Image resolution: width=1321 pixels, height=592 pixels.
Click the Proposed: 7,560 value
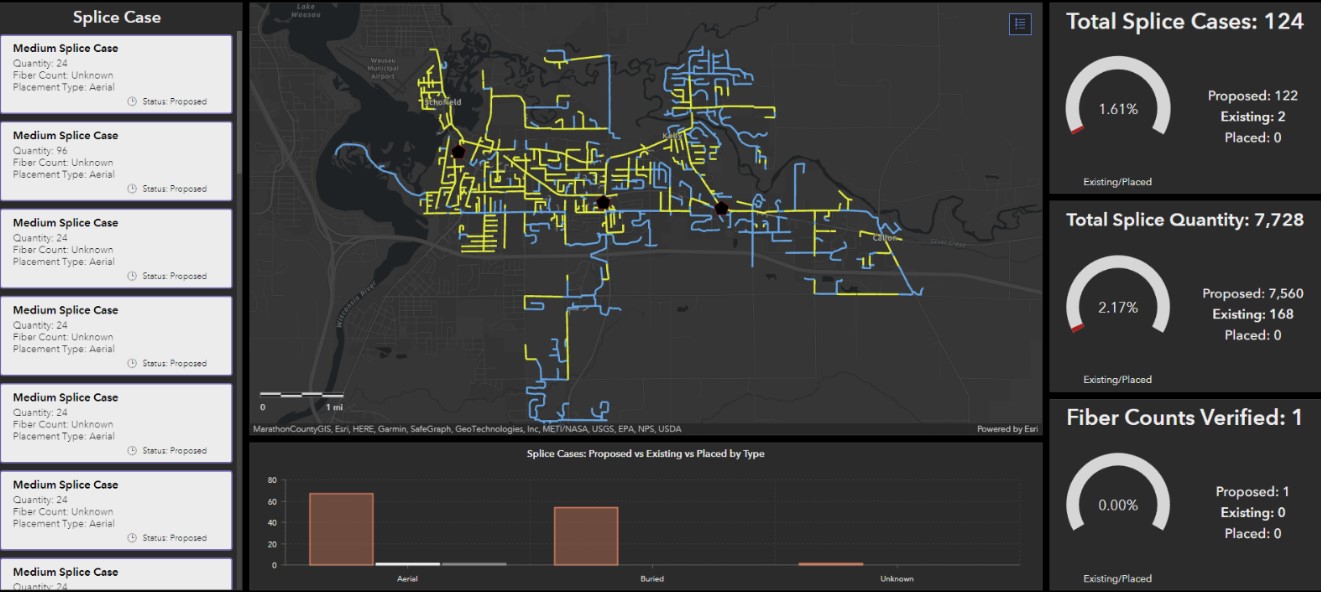[x=1253, y=294]
